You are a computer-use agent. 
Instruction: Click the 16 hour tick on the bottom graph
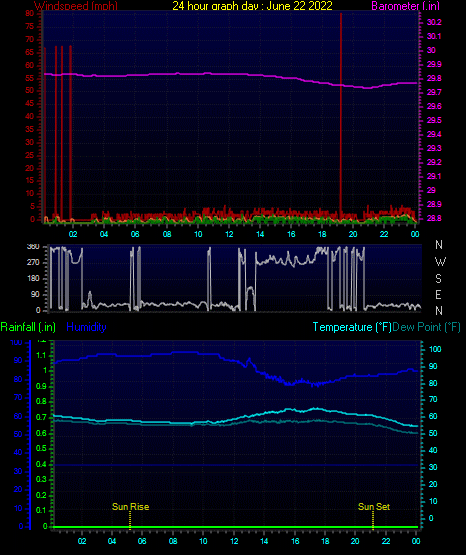coord(295,541)
